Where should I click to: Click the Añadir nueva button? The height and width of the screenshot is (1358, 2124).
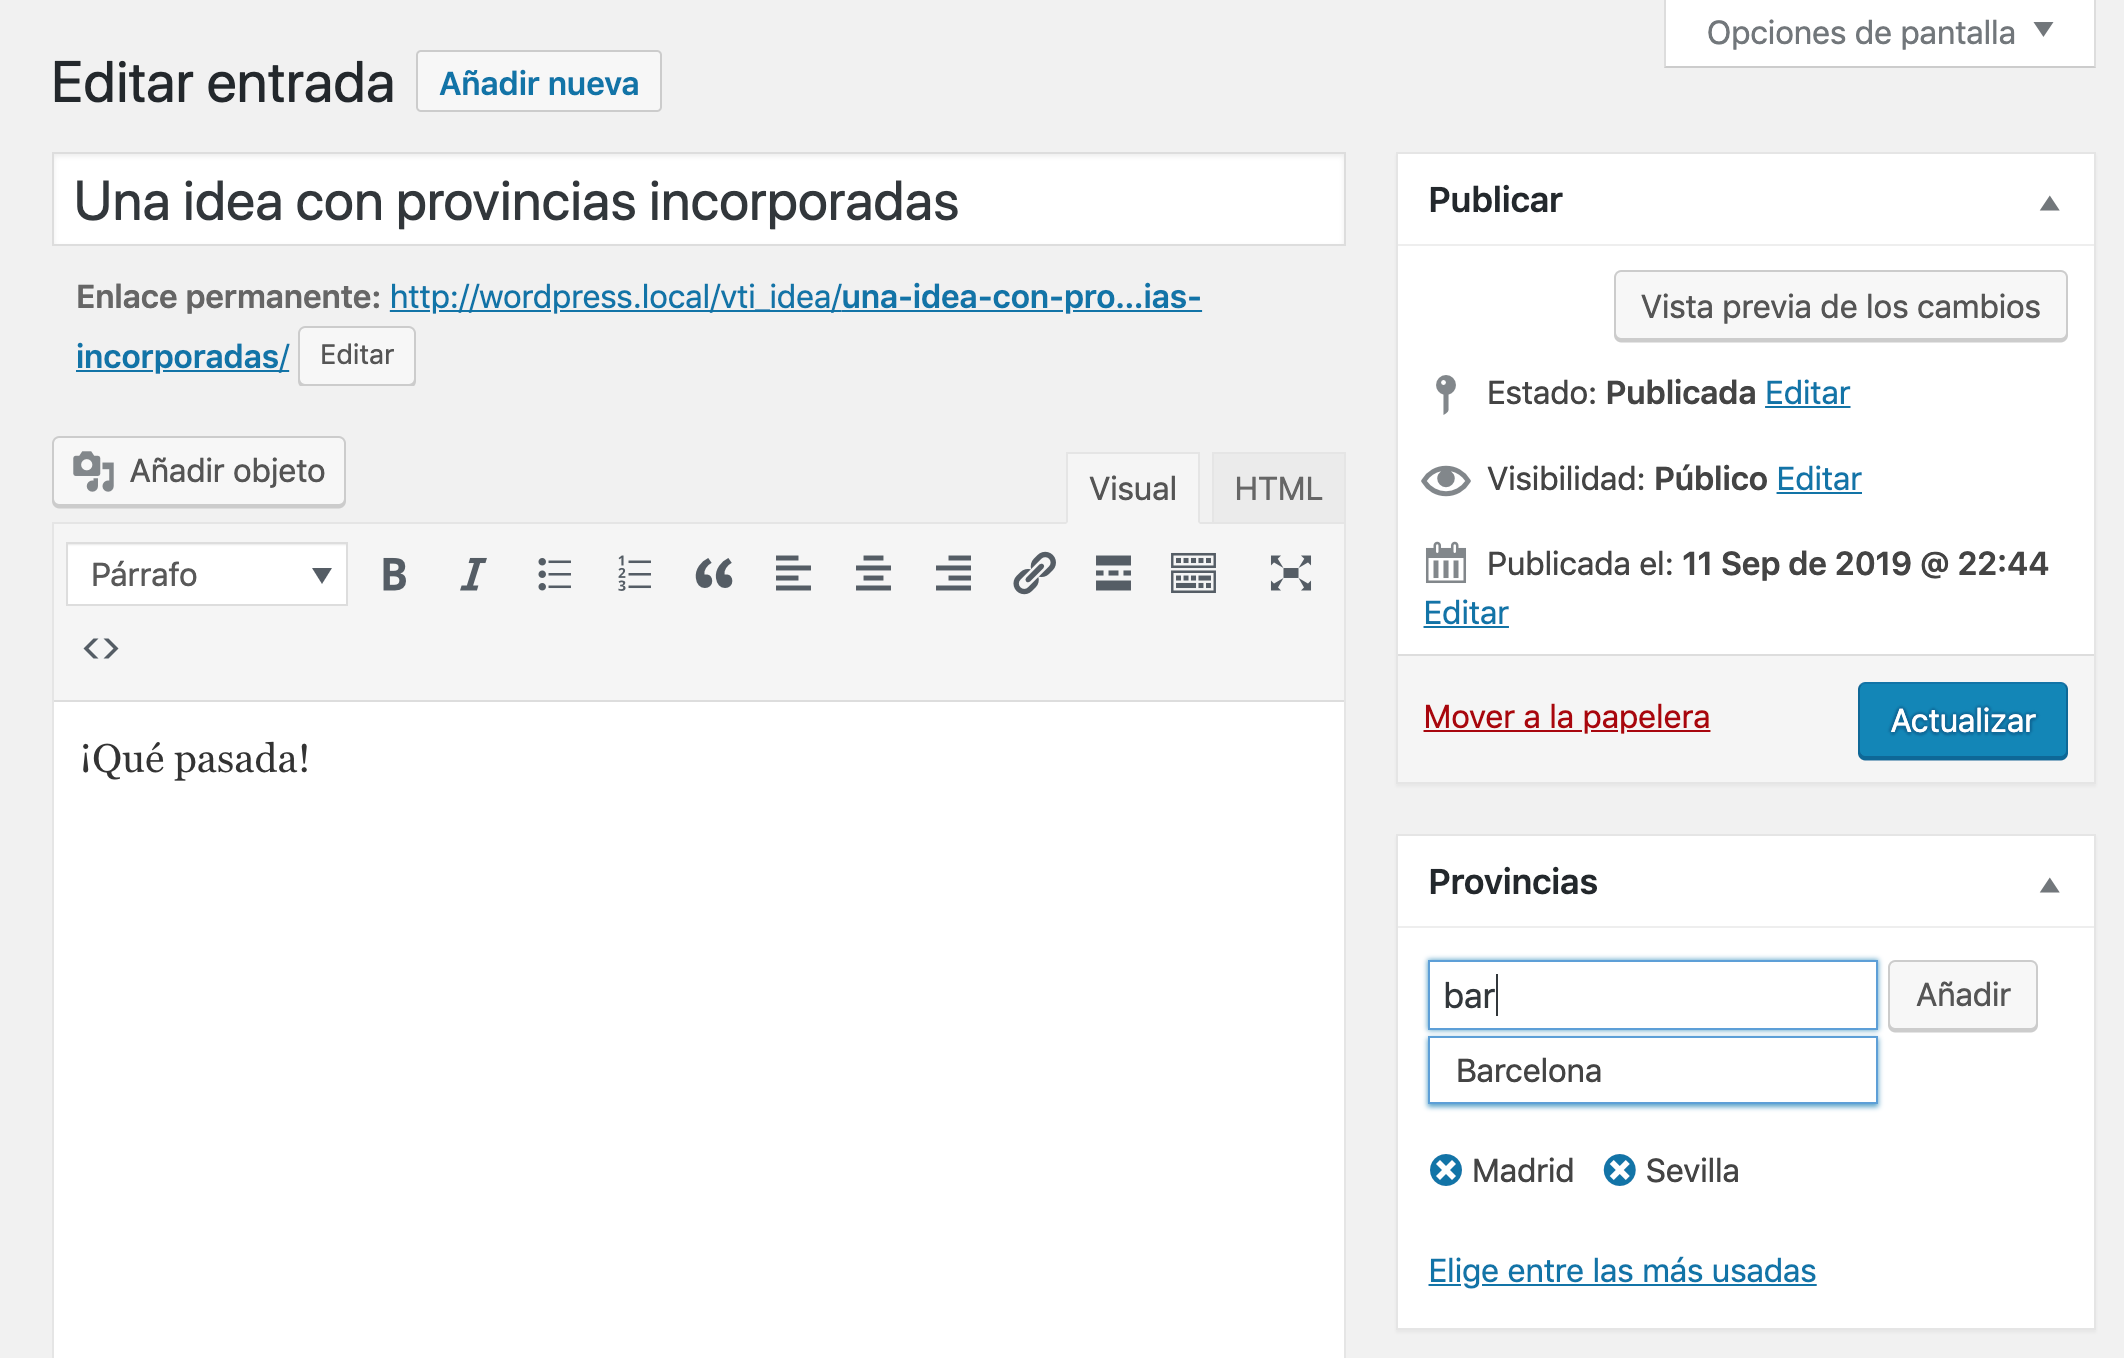point(539,82)
